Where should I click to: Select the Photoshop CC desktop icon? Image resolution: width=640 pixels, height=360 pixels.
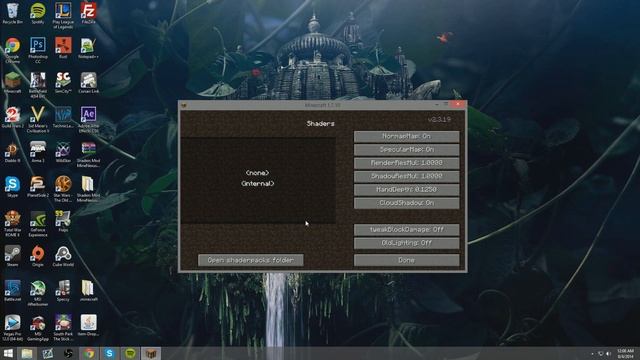[38, 51]
